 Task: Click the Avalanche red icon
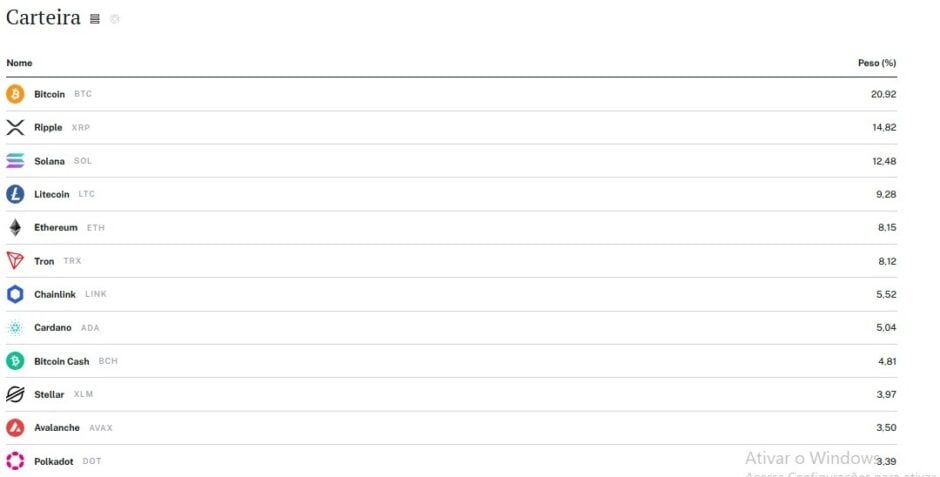[15, 428]
